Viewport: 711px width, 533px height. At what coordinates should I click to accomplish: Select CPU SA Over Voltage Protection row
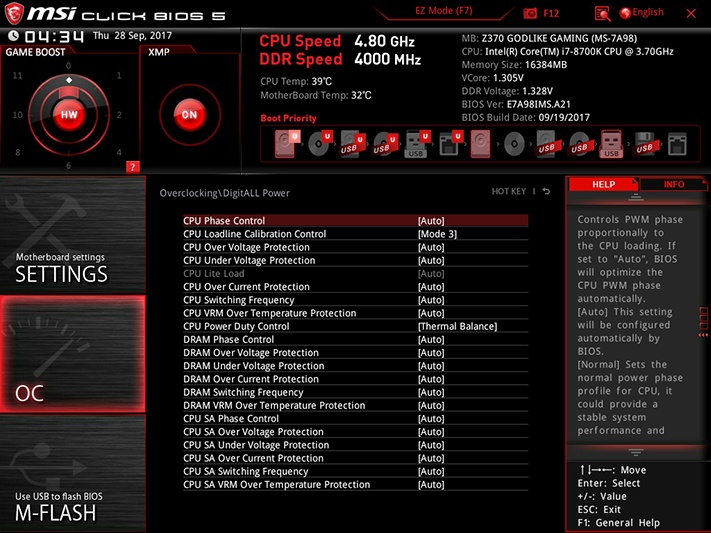[x=356, y=431]
